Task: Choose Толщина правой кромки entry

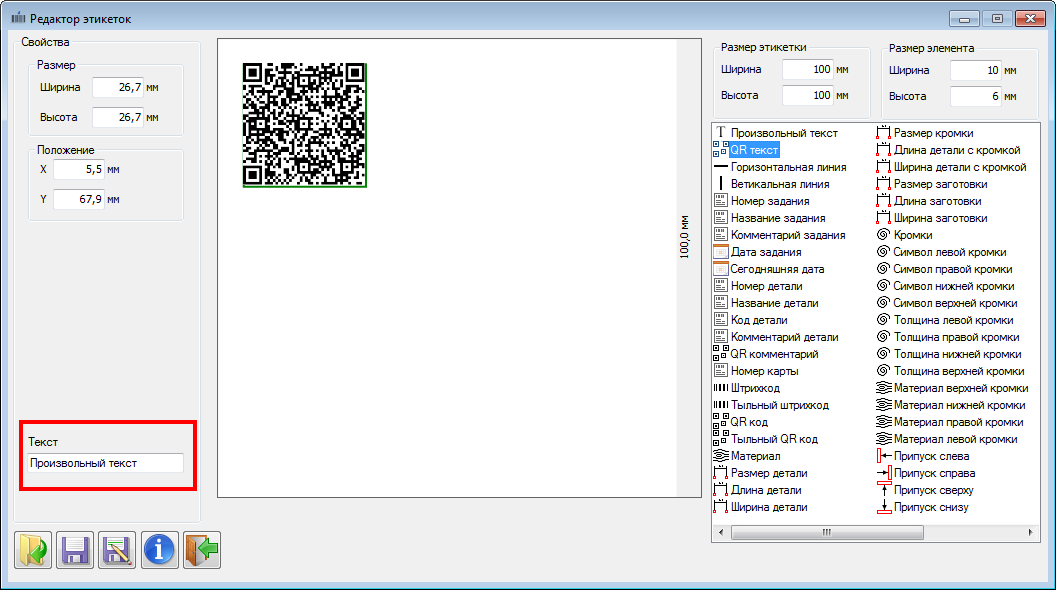Action: click(x=956, y=337)
